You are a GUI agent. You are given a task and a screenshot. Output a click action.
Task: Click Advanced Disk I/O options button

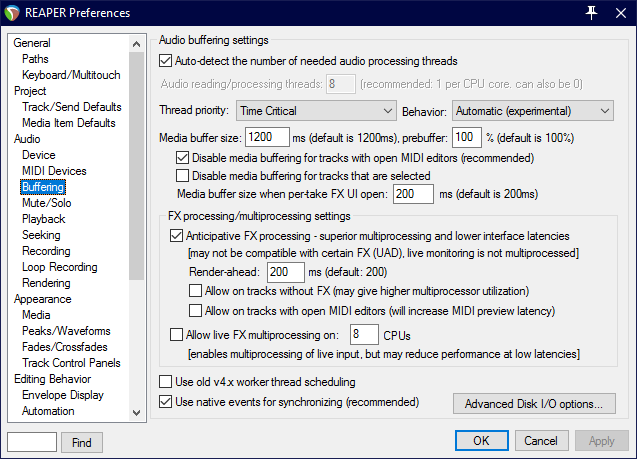coord(534,405)
